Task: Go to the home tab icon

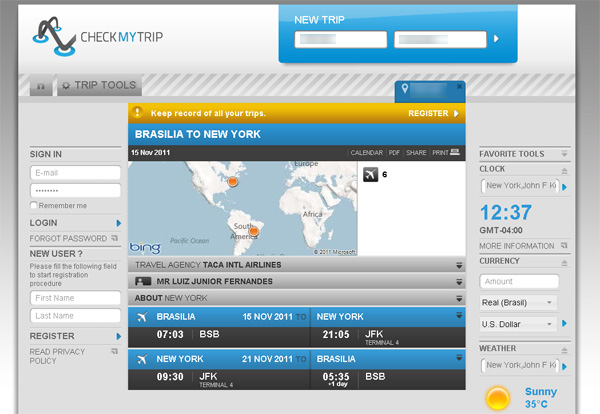Action: click(x=41, y=86)
